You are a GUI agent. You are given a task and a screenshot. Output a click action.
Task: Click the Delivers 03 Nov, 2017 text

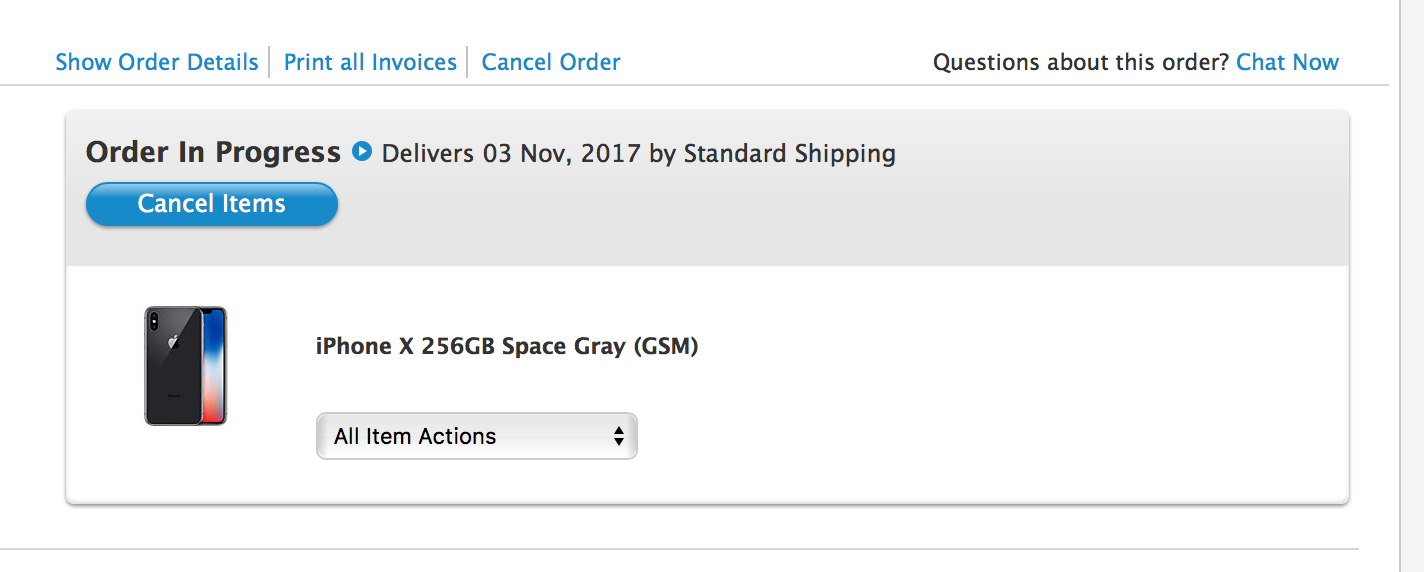click(511, 154)
